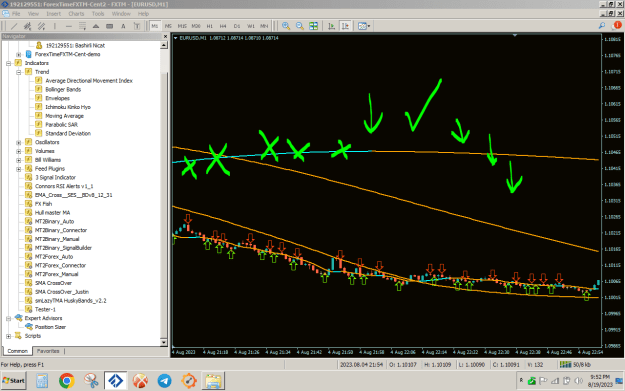The image size is (625, 391).
Task: Select Ichimoku Kinko Hyo indicator
Action: (68, 107)
